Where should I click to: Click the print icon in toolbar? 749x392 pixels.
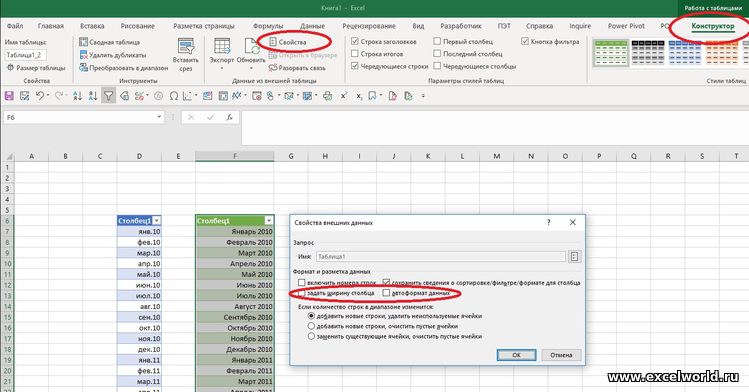(327, 96)
